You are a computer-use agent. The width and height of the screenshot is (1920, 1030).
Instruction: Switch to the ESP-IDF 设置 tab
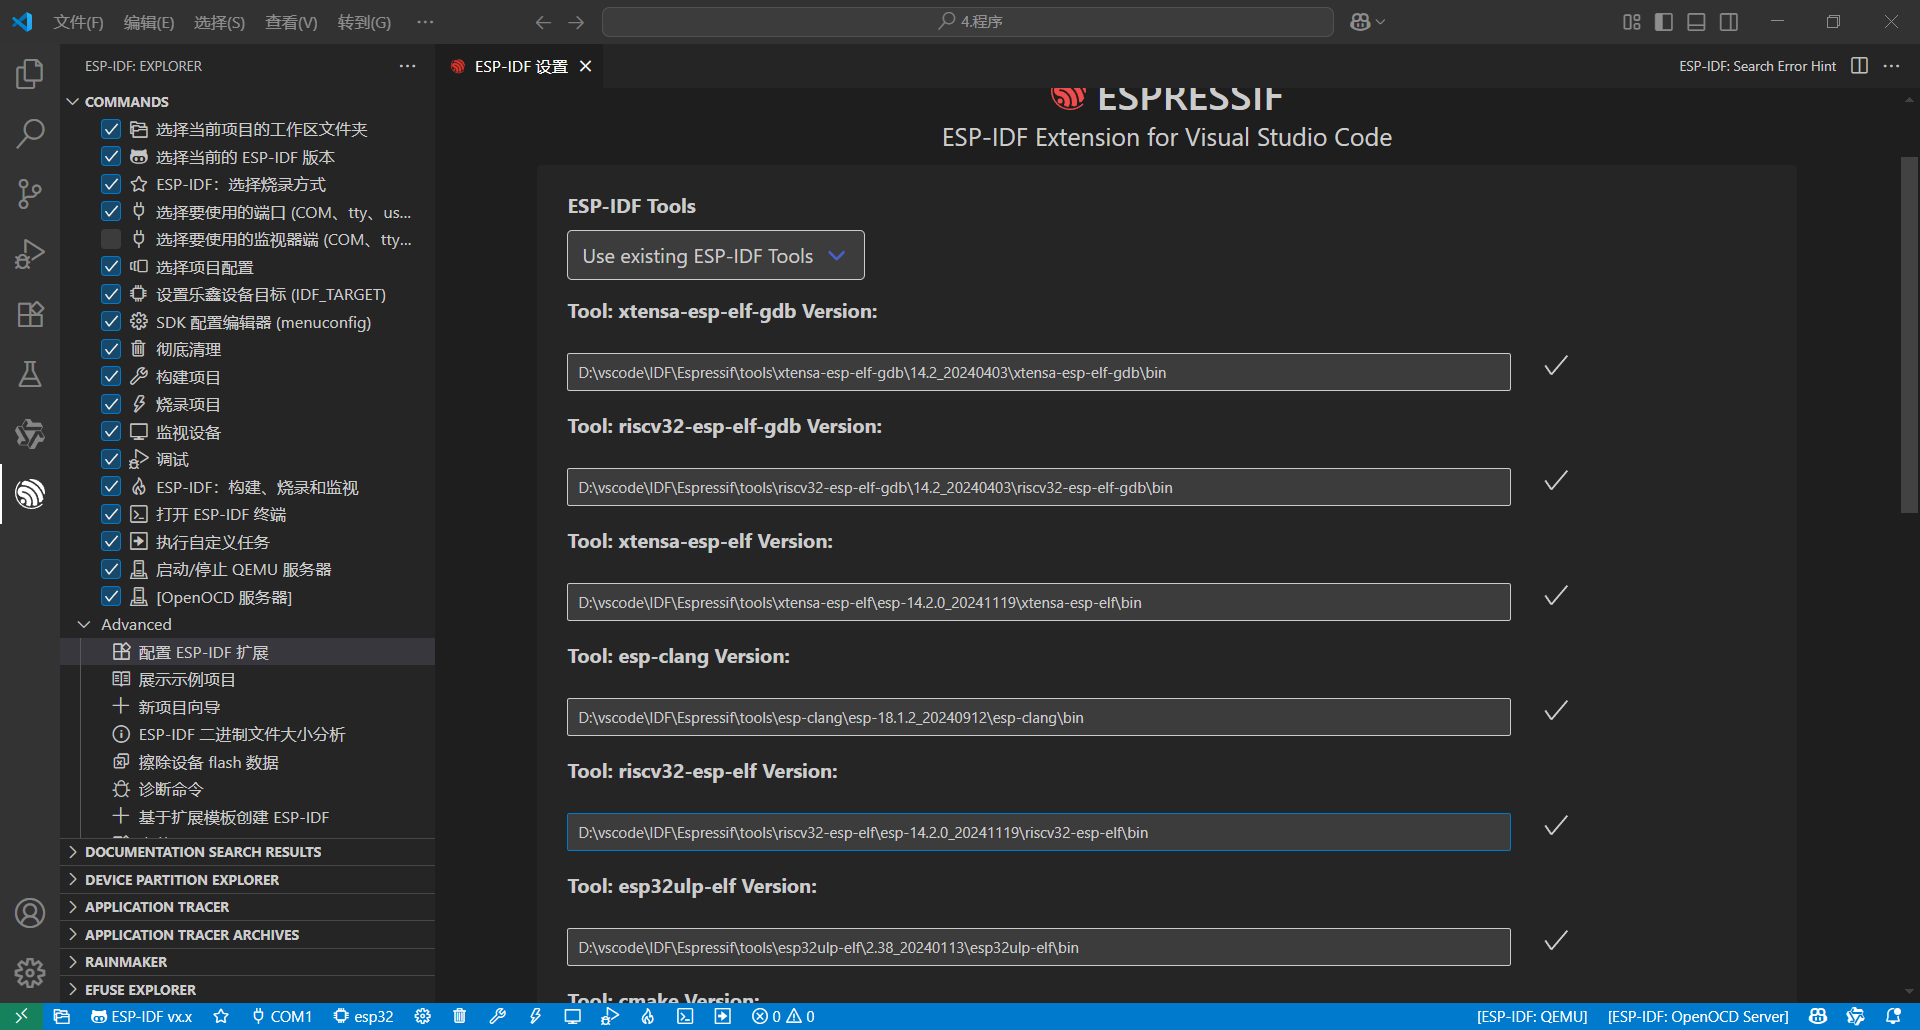point(519,66)
